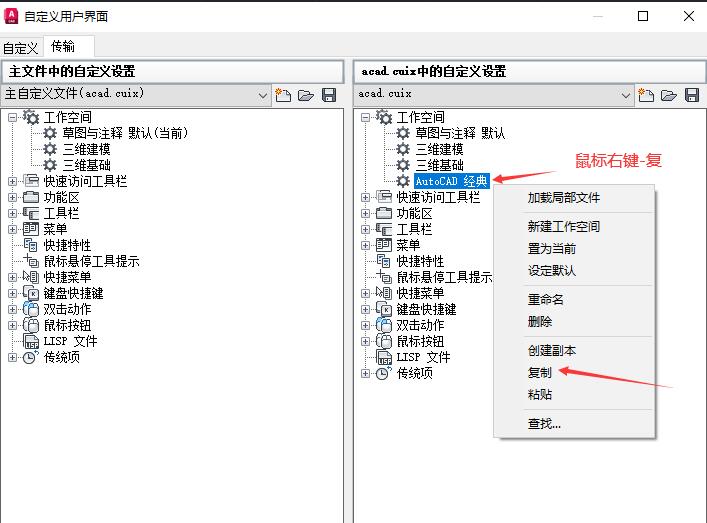
Task: Select 三维建模 workspace in right tree
Action: click(439, 149)
